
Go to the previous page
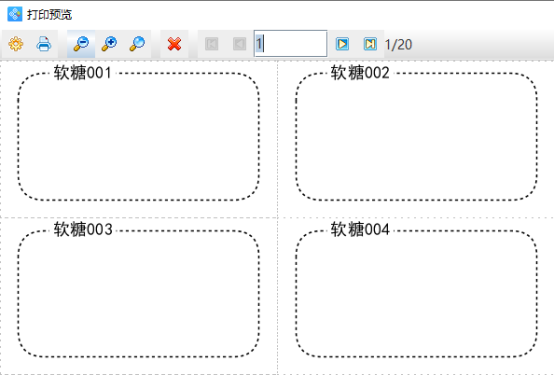240,44
